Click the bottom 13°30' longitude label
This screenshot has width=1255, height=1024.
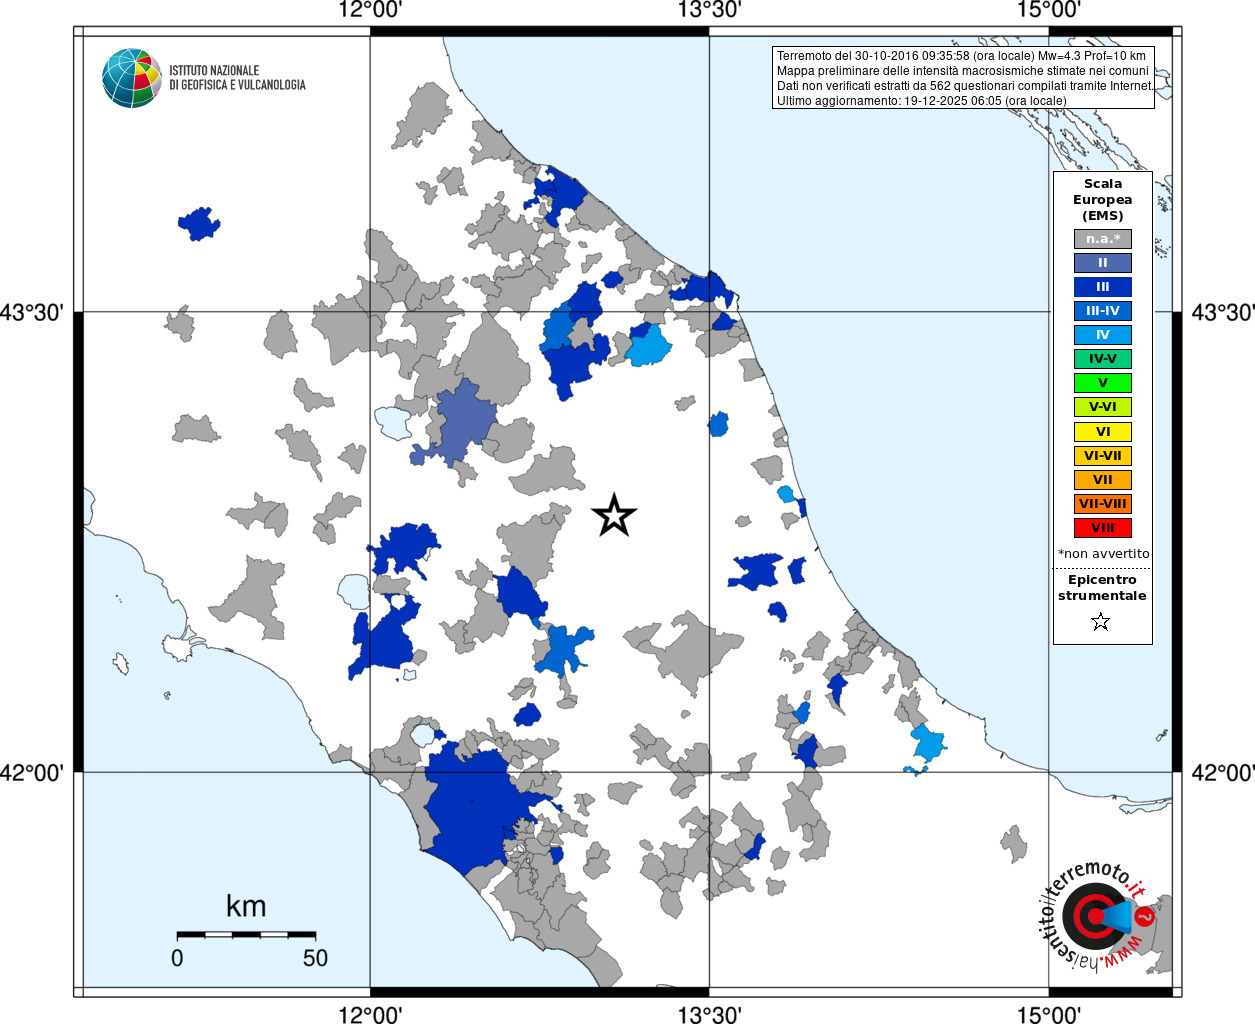(709, 1014)
